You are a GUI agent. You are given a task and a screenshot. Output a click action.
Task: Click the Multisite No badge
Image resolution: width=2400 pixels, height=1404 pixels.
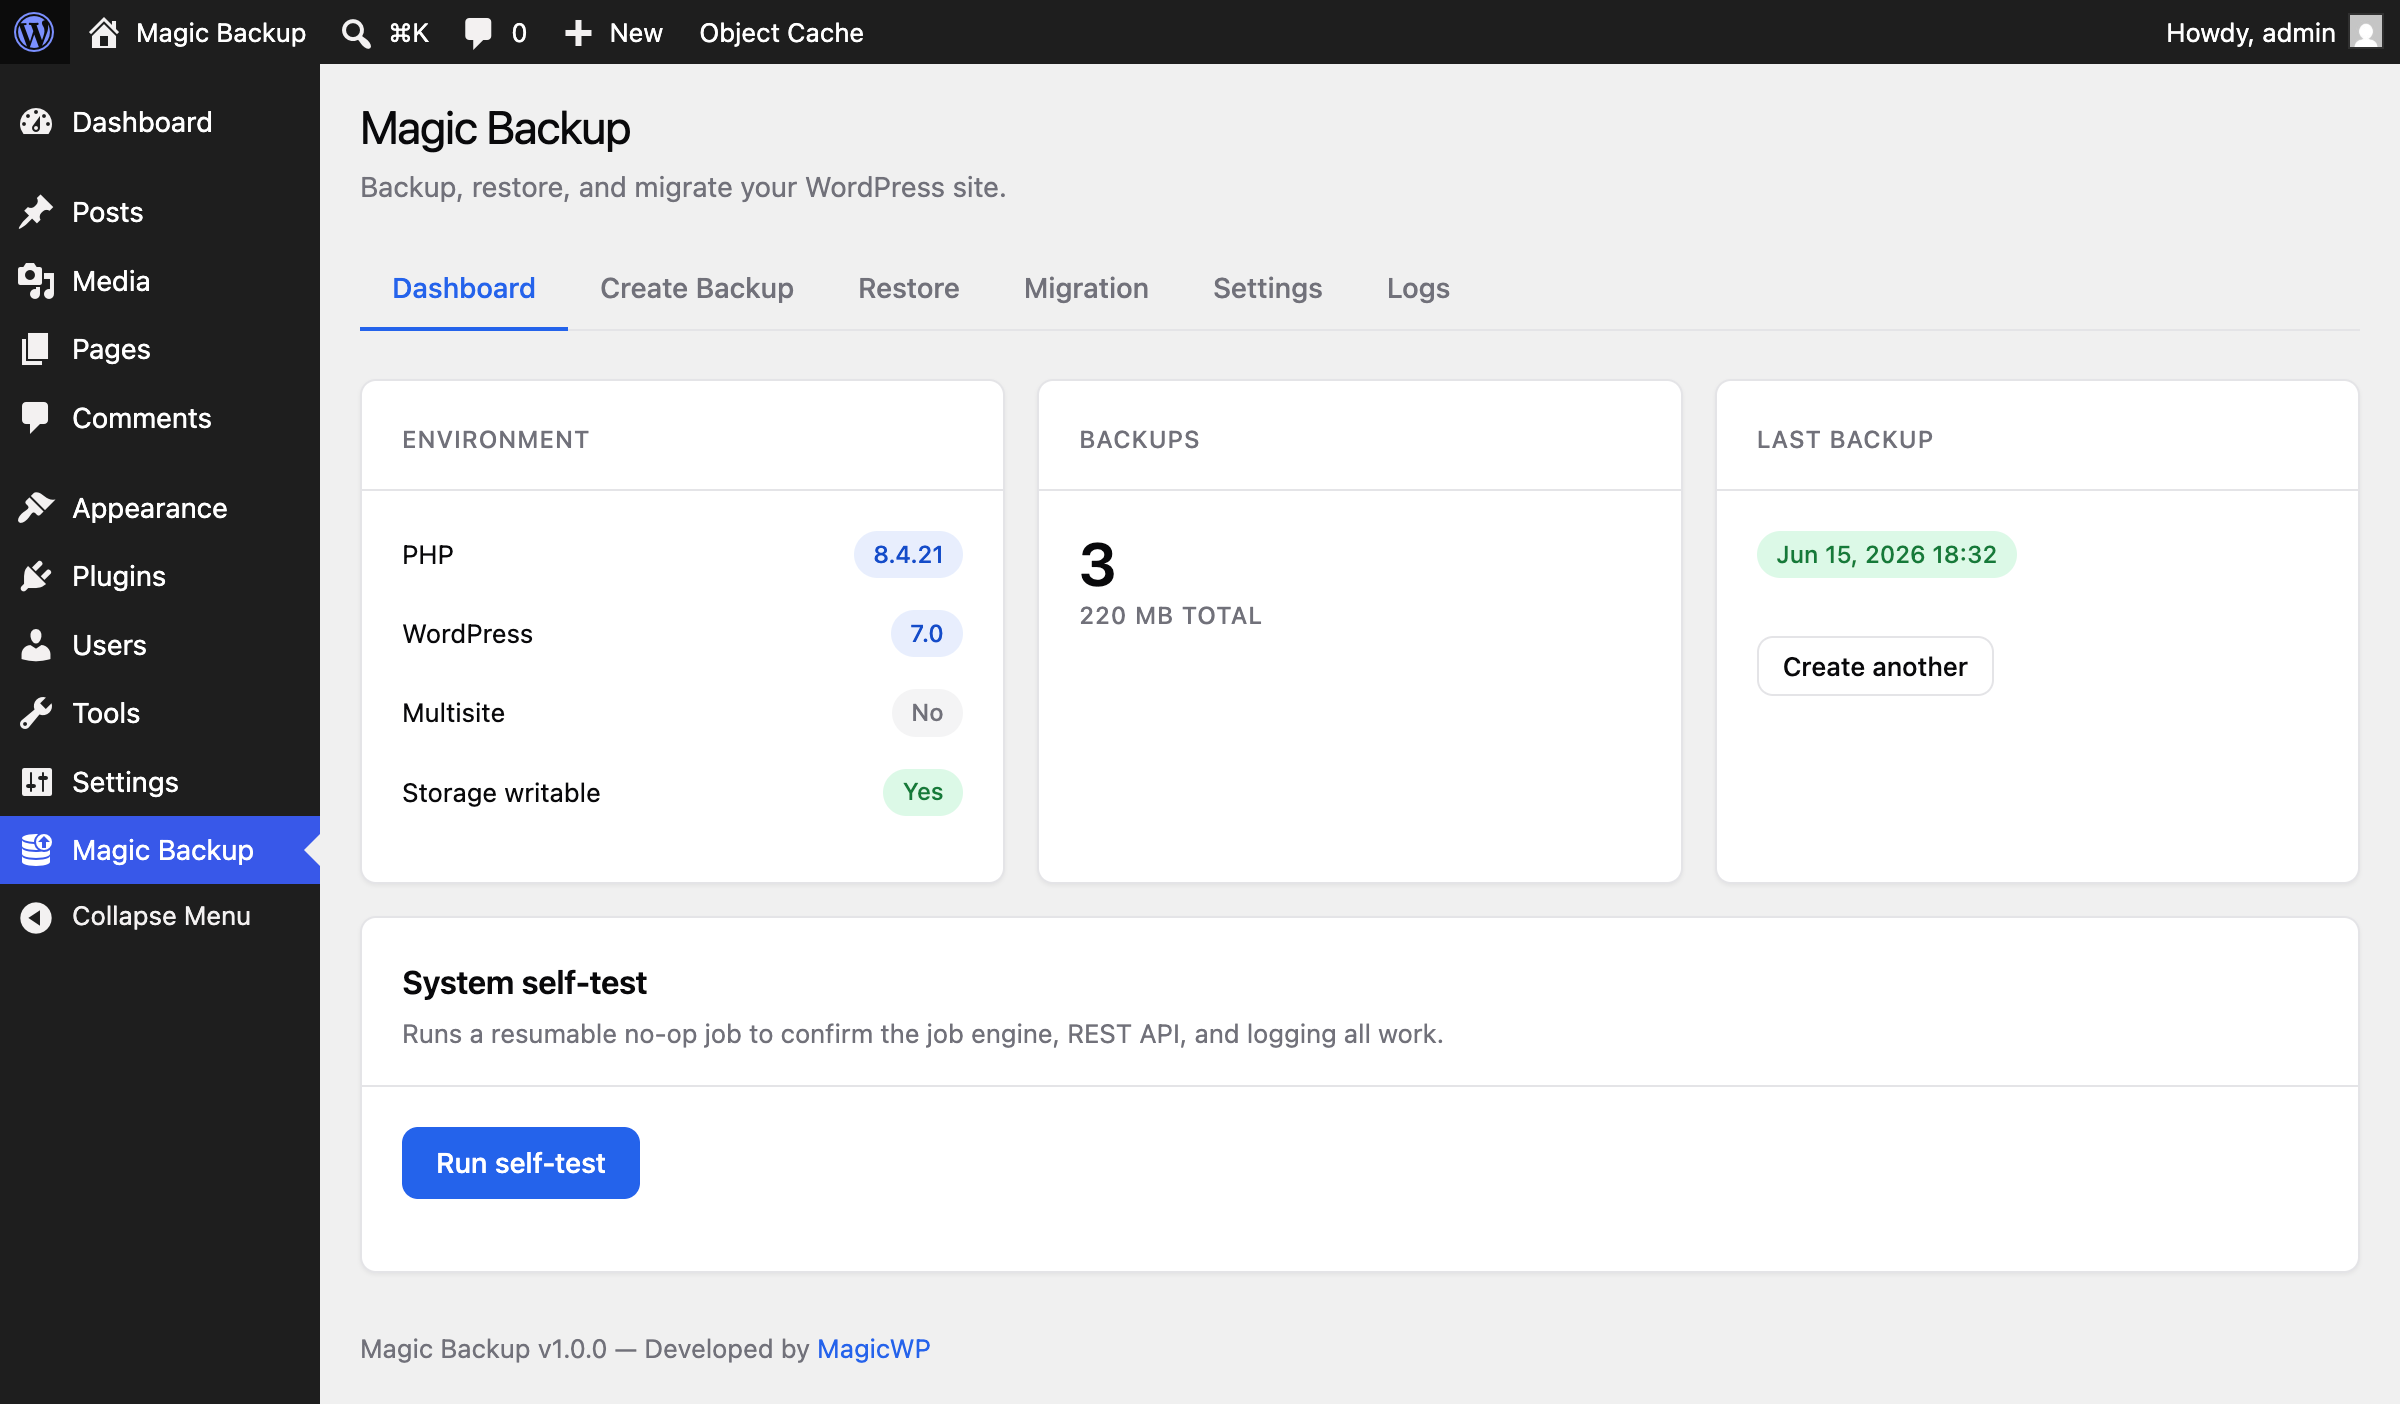click(x=927, y=713)
